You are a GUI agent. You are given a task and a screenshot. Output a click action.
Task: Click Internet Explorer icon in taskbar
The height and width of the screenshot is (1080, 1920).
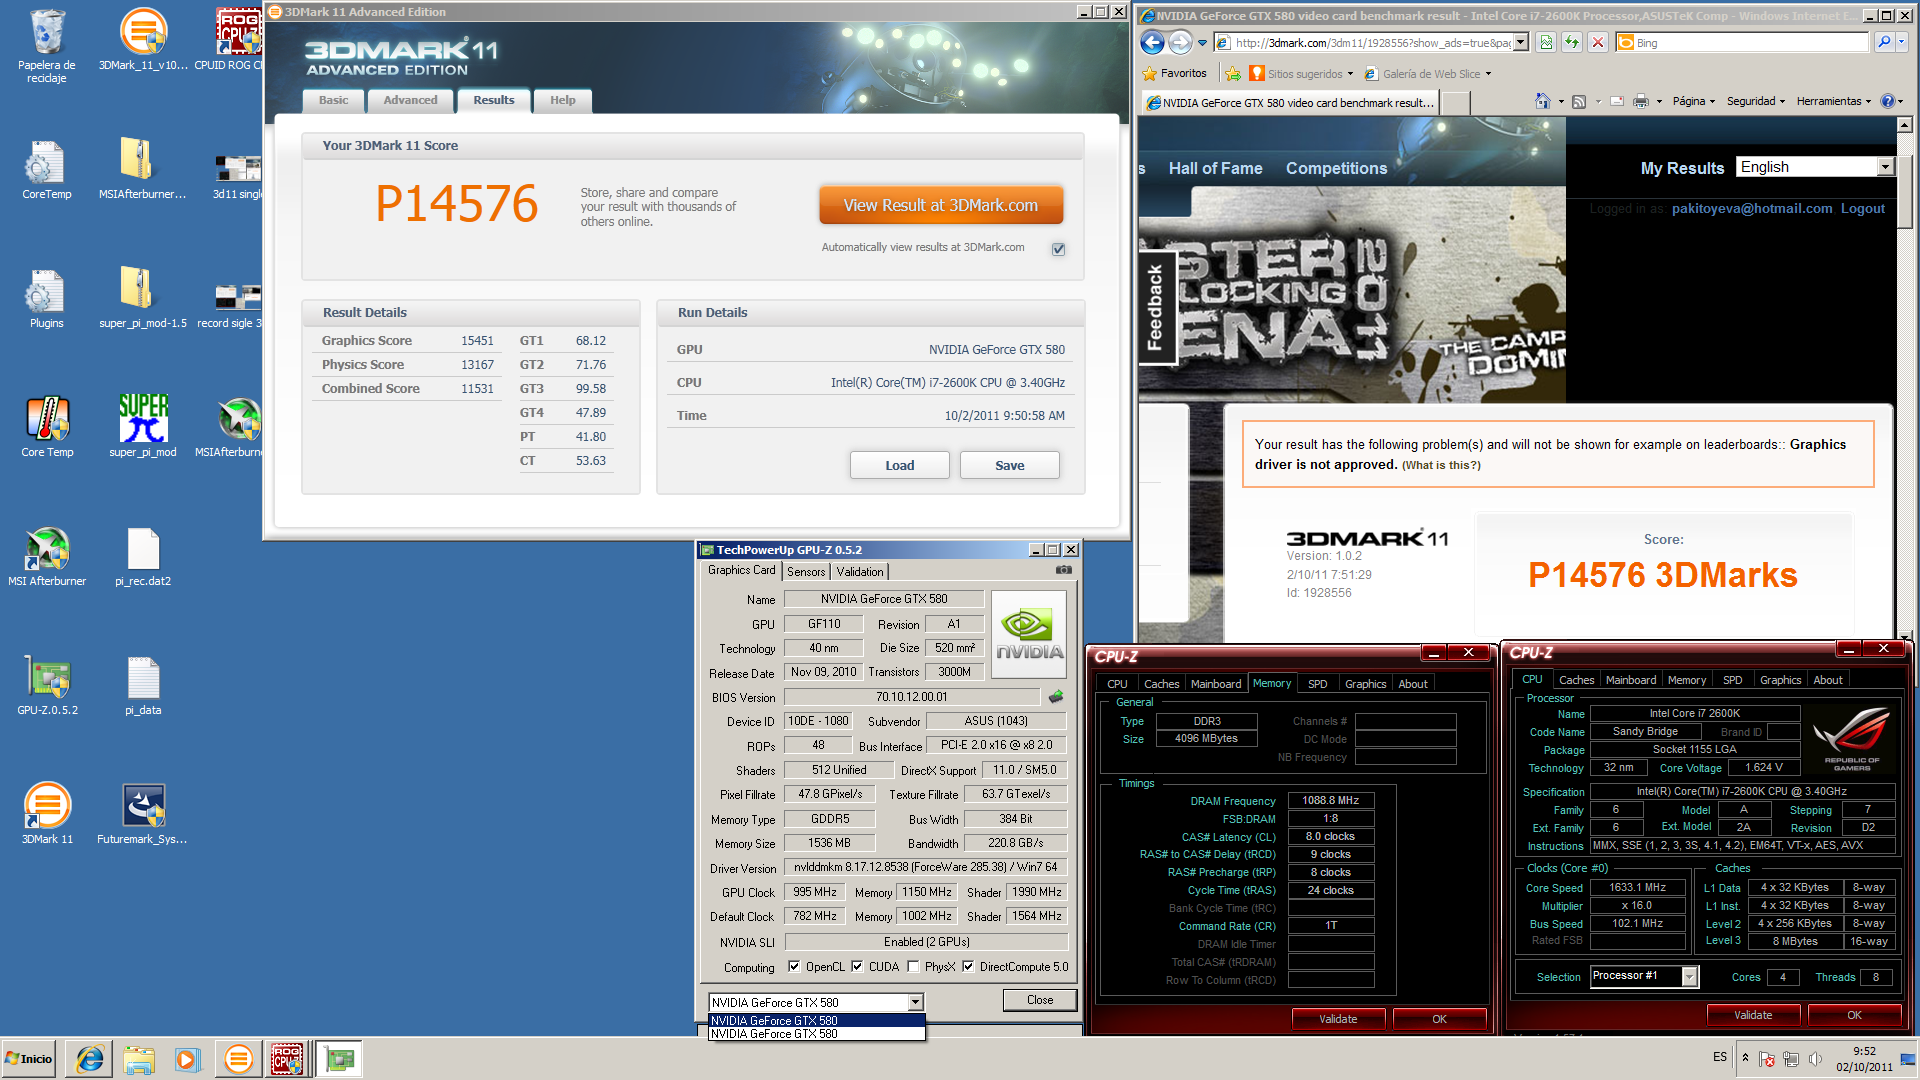(90, 1059)
